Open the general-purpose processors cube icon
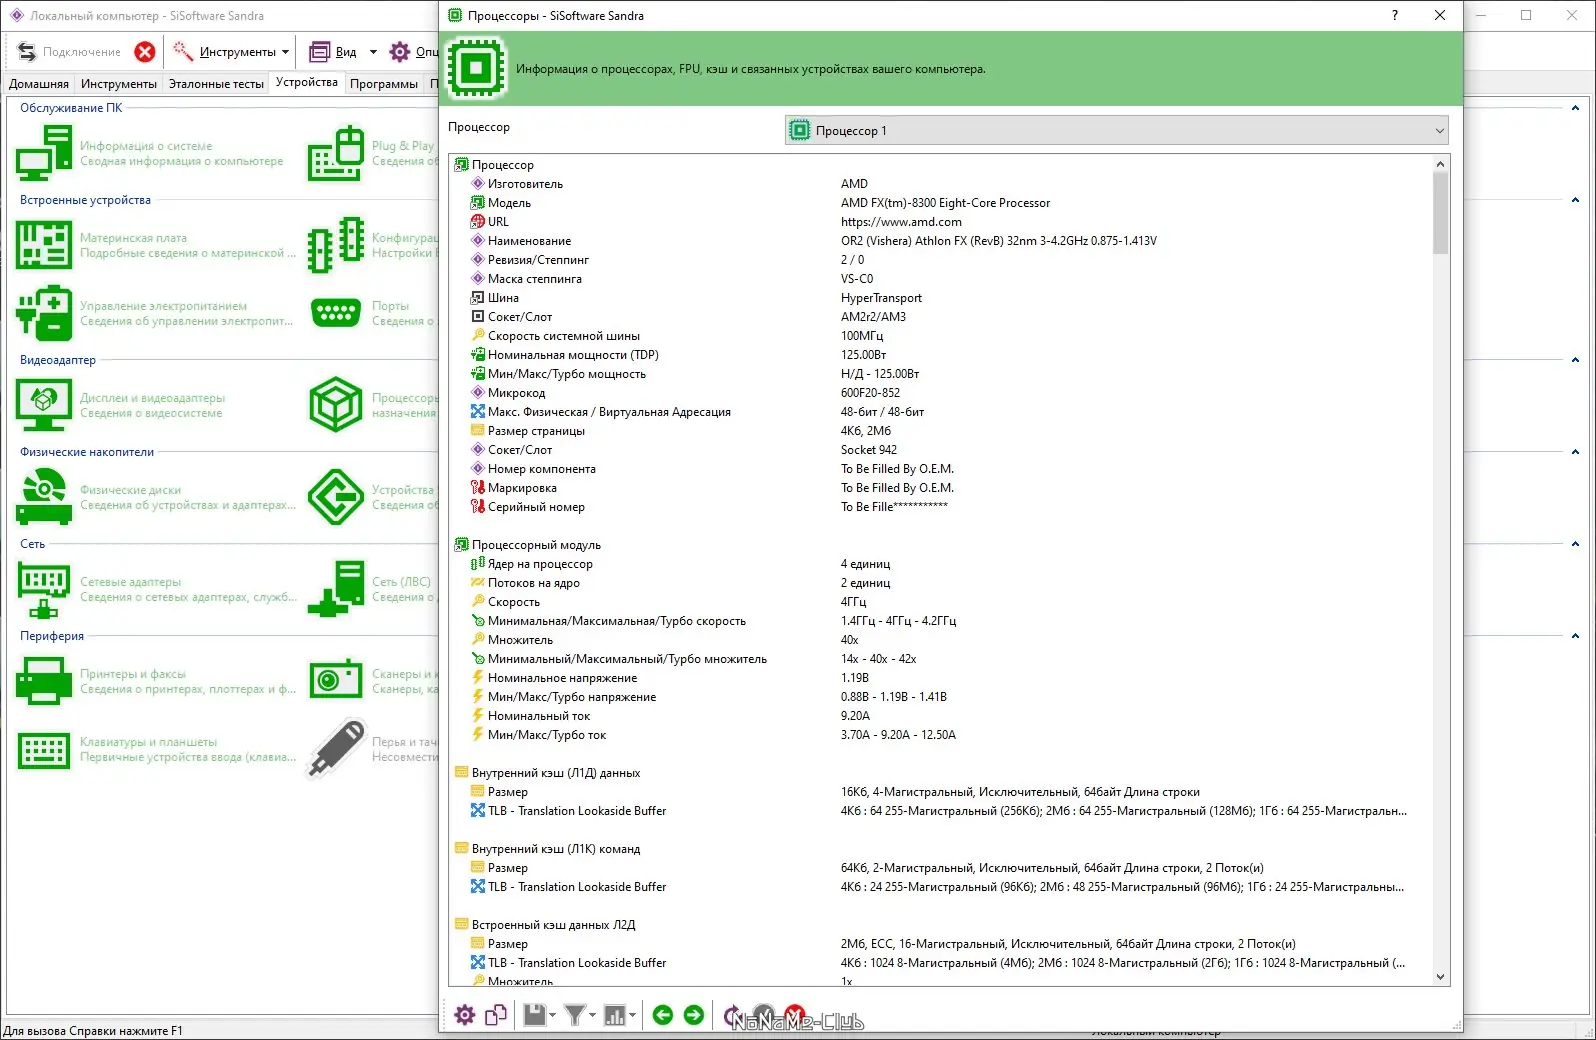 [335, 405]
